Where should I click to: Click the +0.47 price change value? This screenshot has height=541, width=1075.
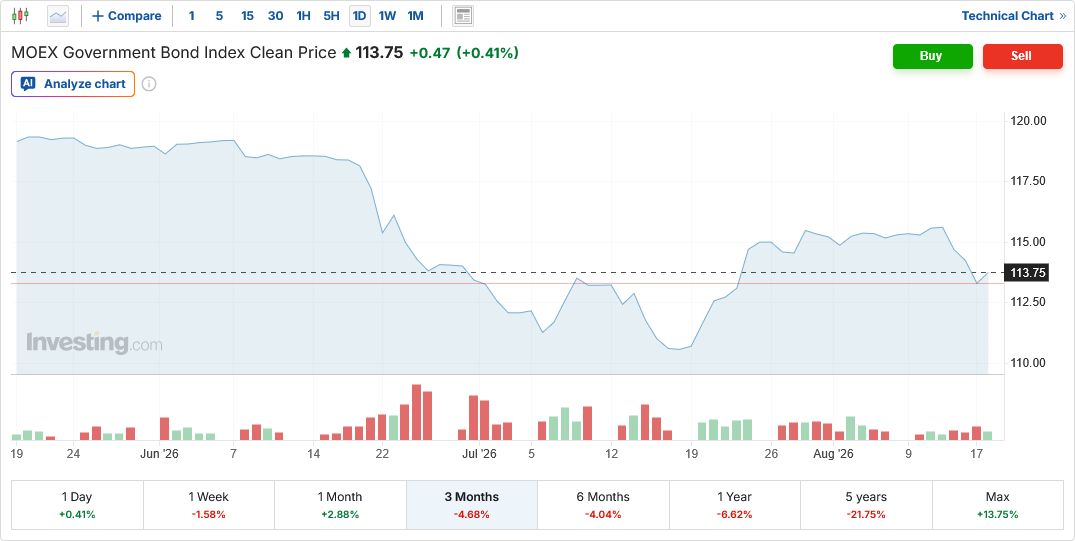[x=429, y=53]
